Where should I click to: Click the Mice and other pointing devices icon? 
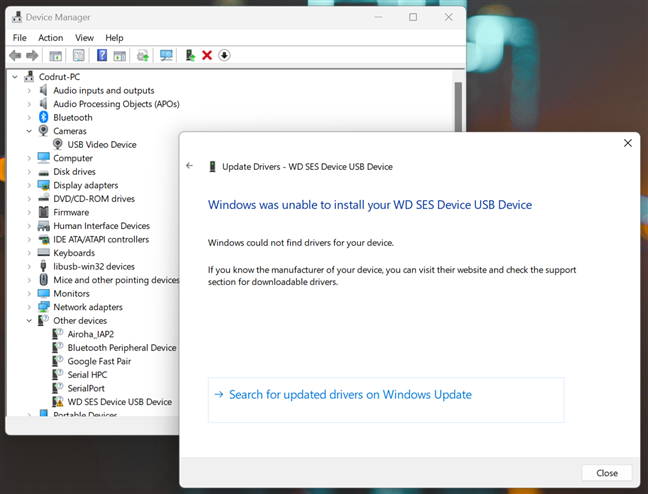pos(43,280)
